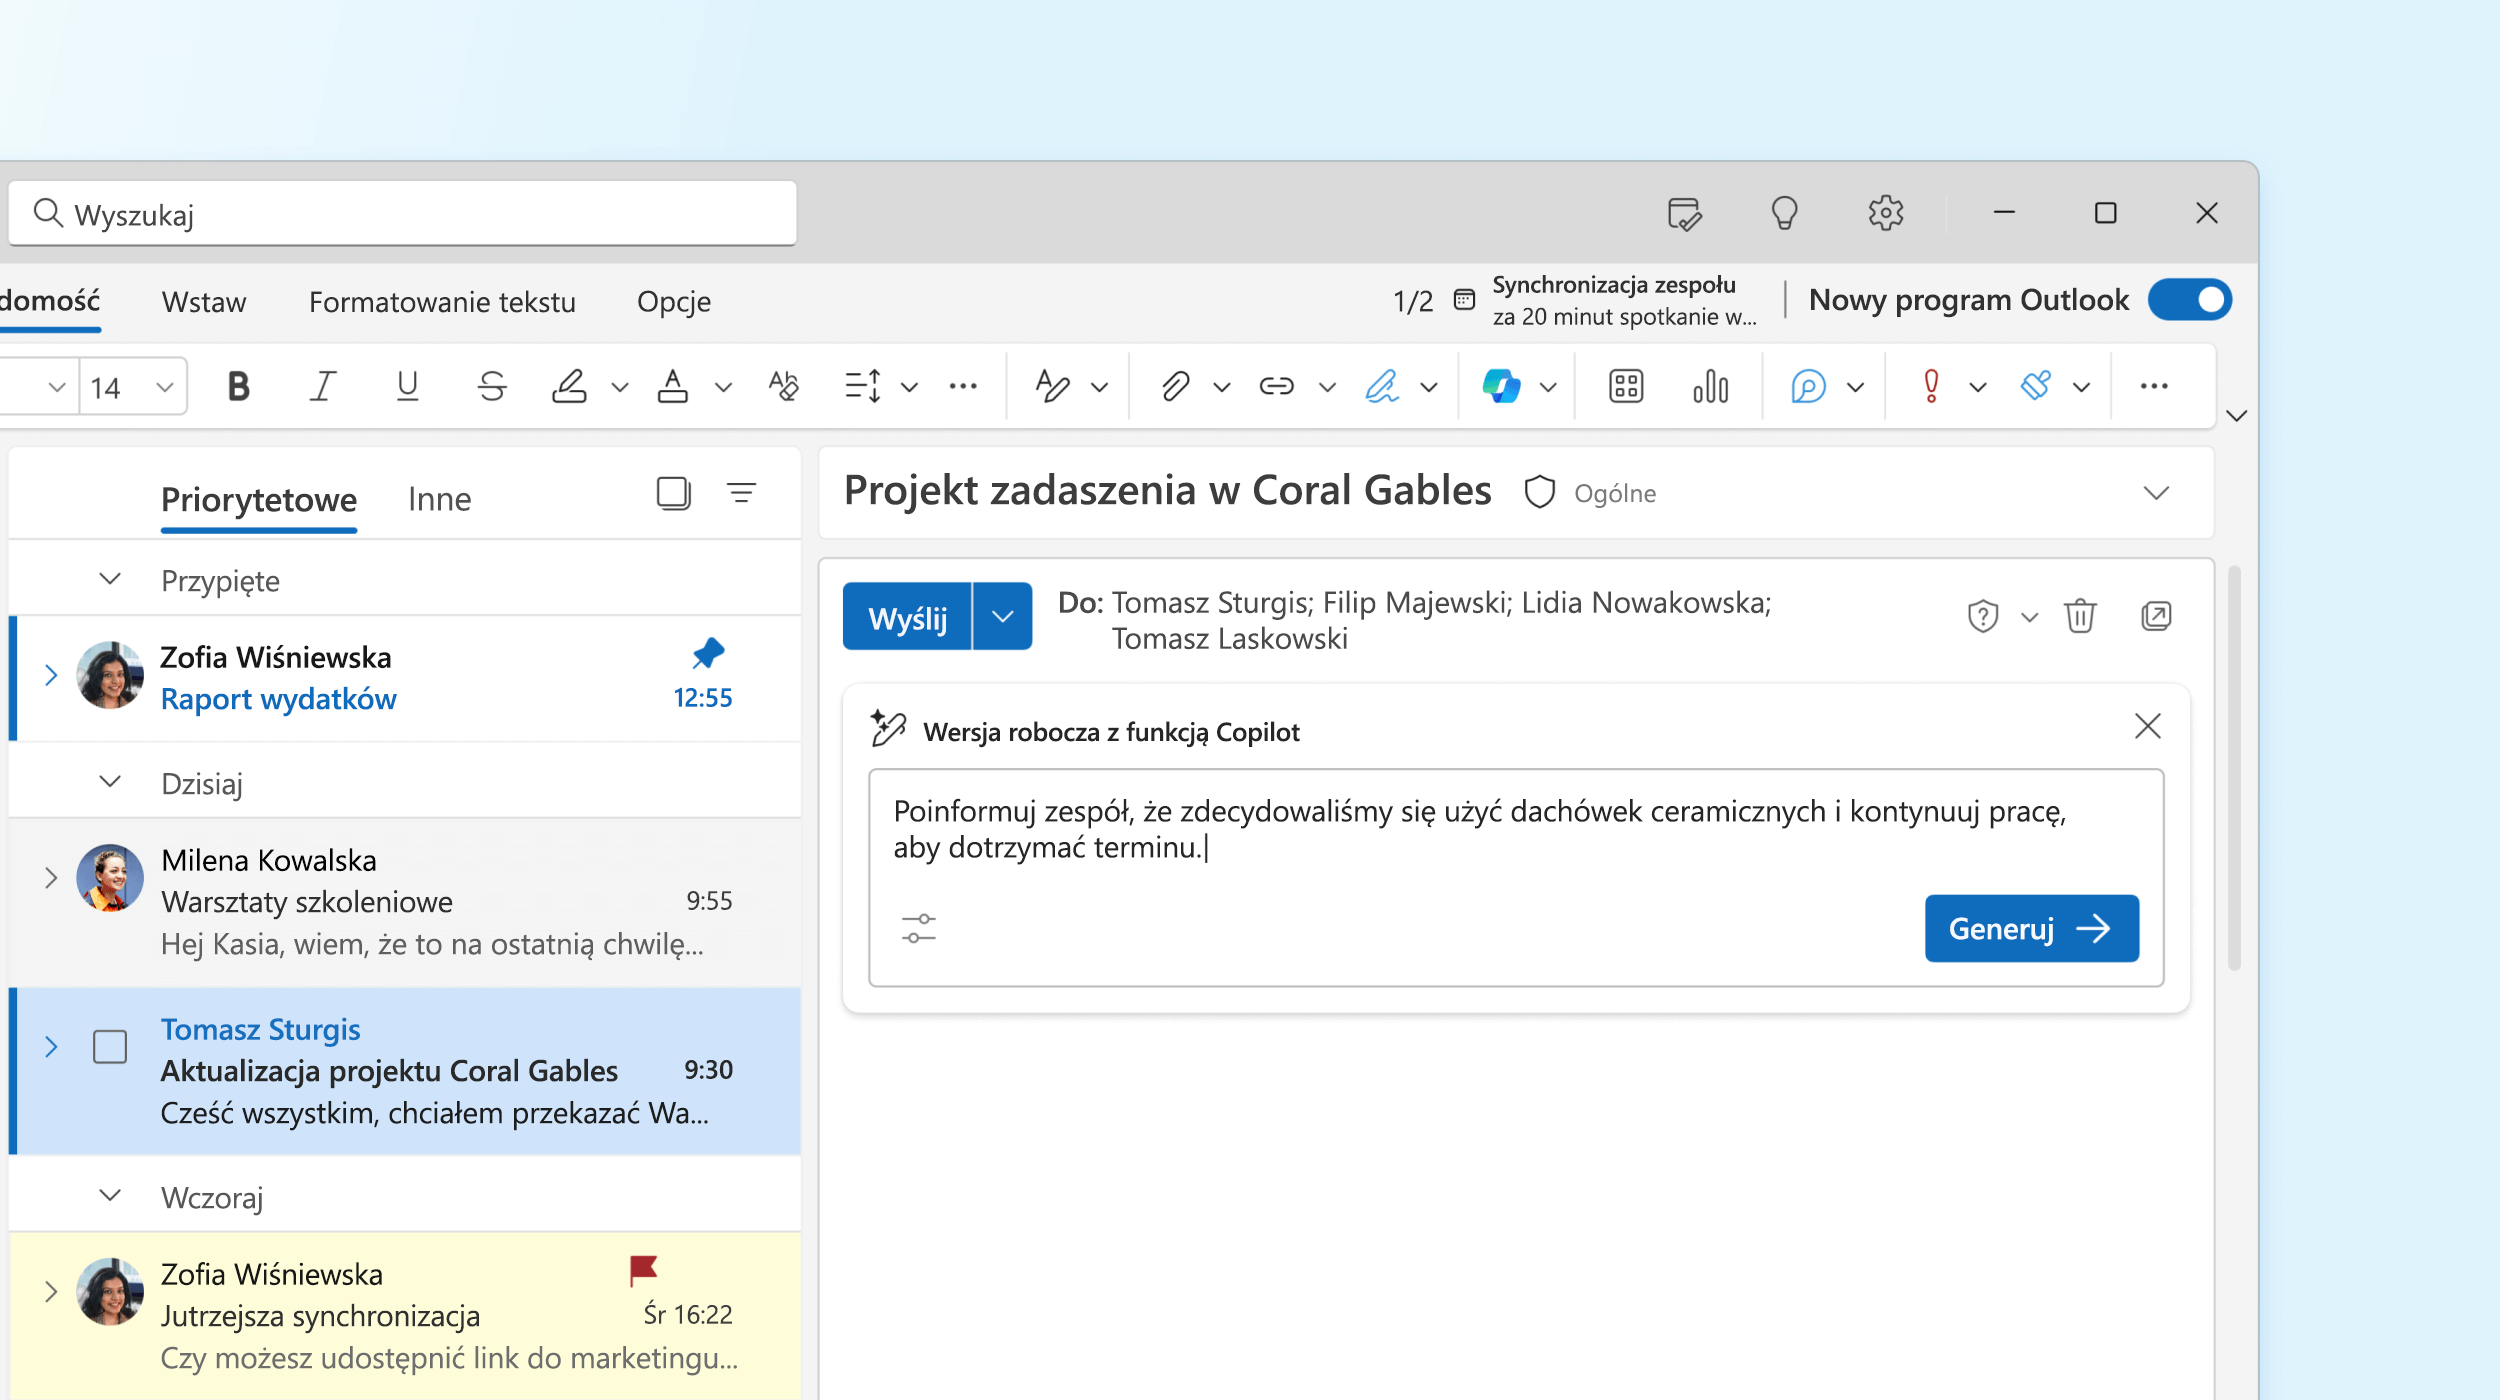
Task: Expand the ribbon with chevron
Action: [2237, 416]
